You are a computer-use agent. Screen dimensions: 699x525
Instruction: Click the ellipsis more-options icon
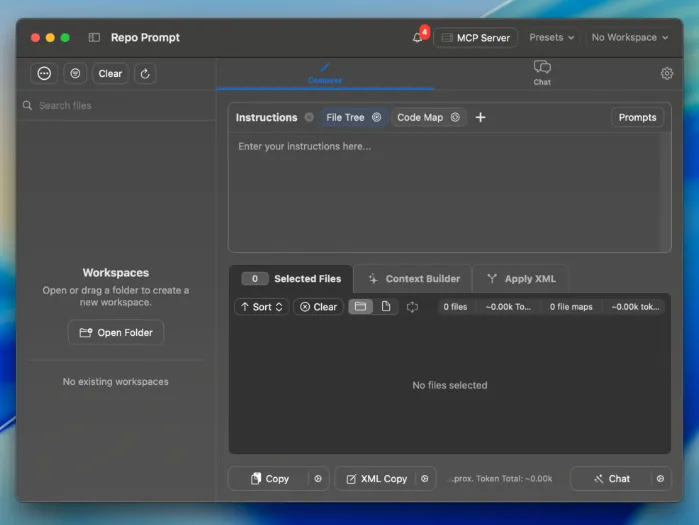44,74
